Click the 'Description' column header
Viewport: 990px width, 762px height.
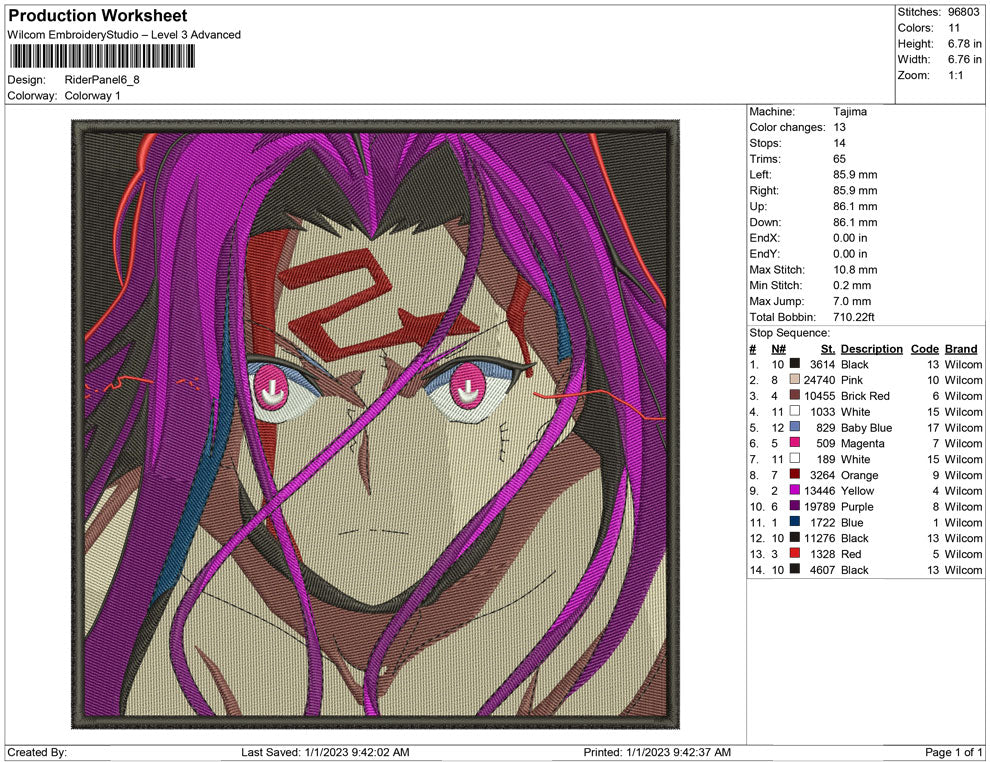871,349
